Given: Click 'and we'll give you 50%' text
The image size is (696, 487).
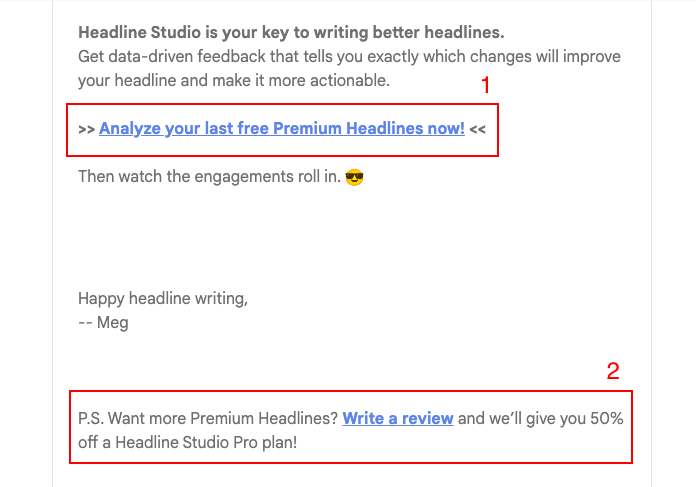Looking at the screenshot, I should point(541,419).
